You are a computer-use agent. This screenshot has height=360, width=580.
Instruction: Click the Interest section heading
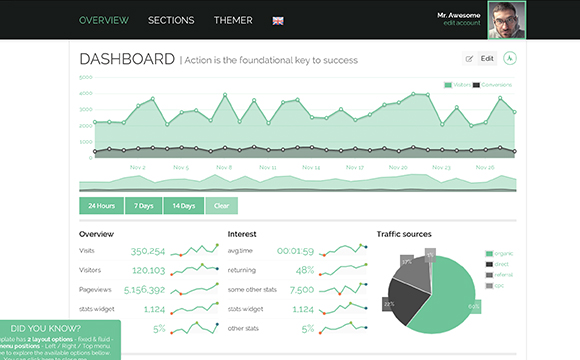coord(242,234)
